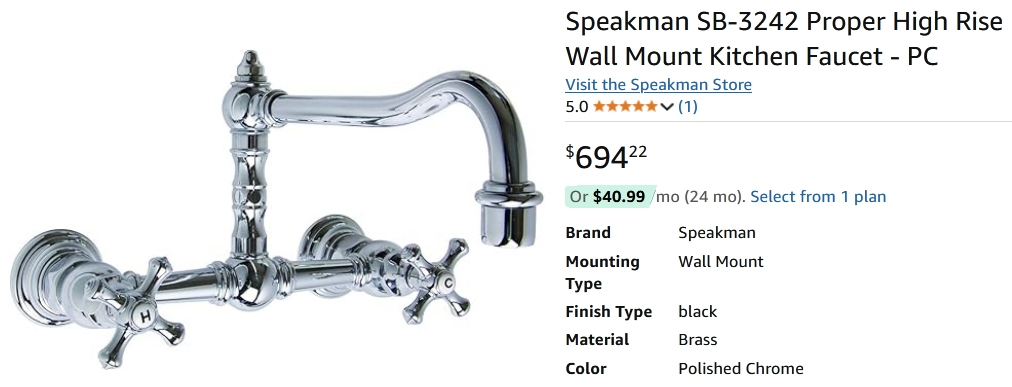
Task: Click the Mounting Type value Wall Mount
Action: pyautogui.click(x=720, y=262)
